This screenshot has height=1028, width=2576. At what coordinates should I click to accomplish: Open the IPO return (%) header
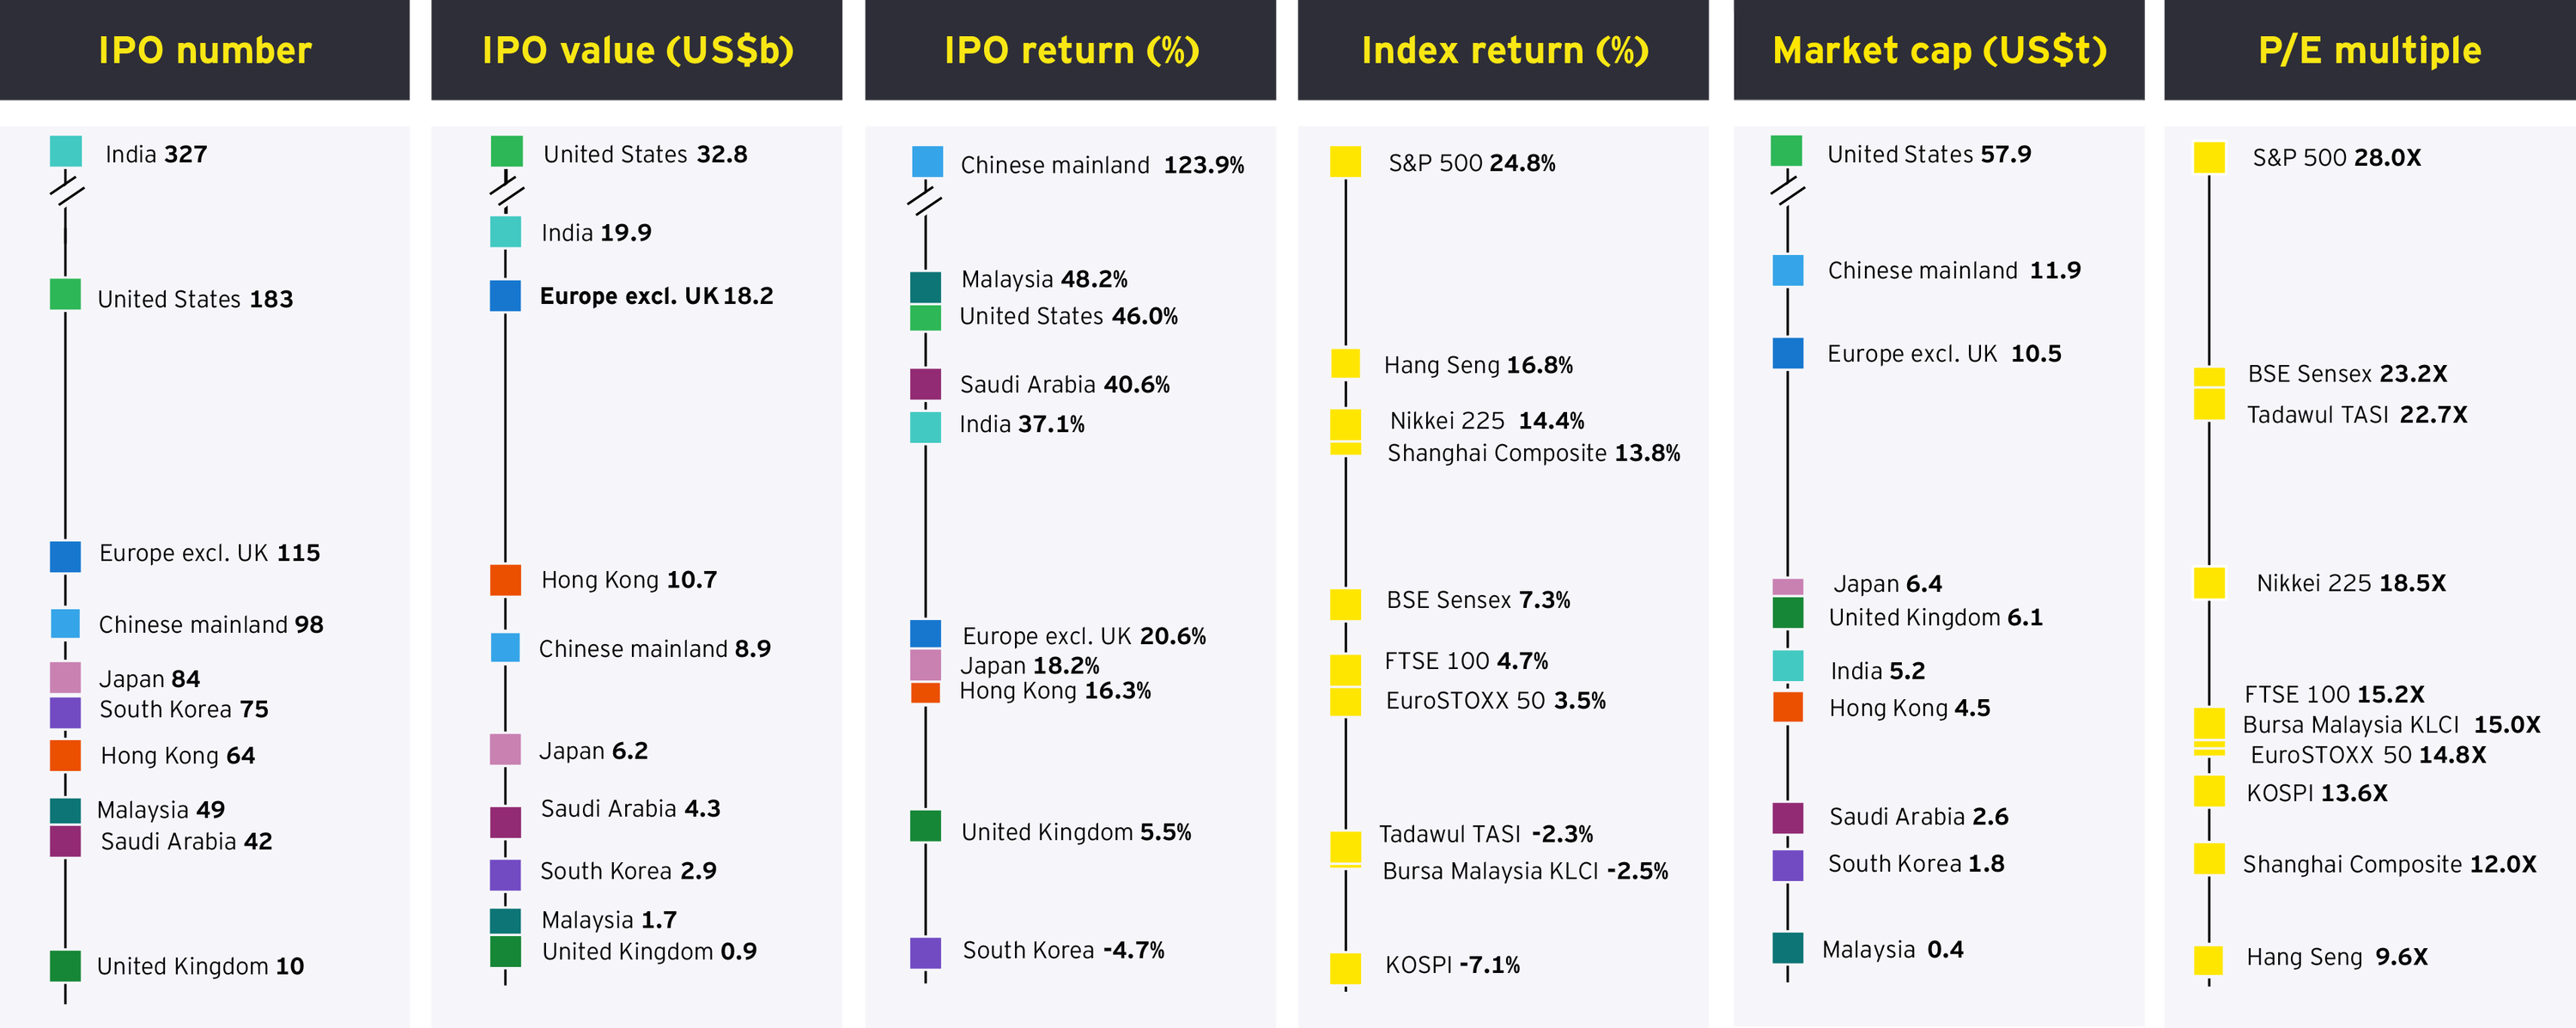1071,50
